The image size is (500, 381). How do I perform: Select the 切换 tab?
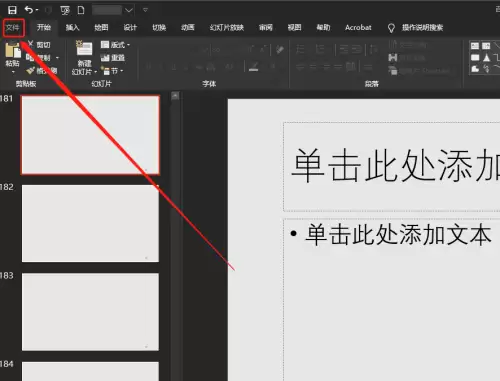[159, 27]
